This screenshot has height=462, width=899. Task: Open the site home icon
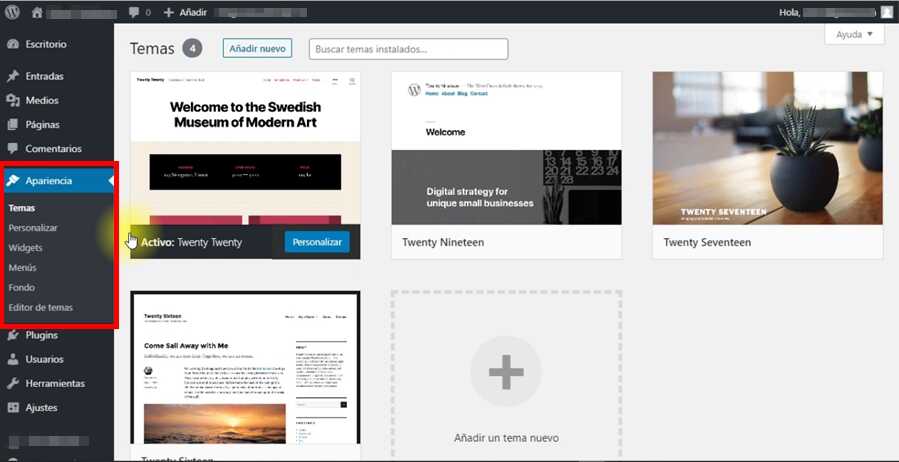[37, 13]
